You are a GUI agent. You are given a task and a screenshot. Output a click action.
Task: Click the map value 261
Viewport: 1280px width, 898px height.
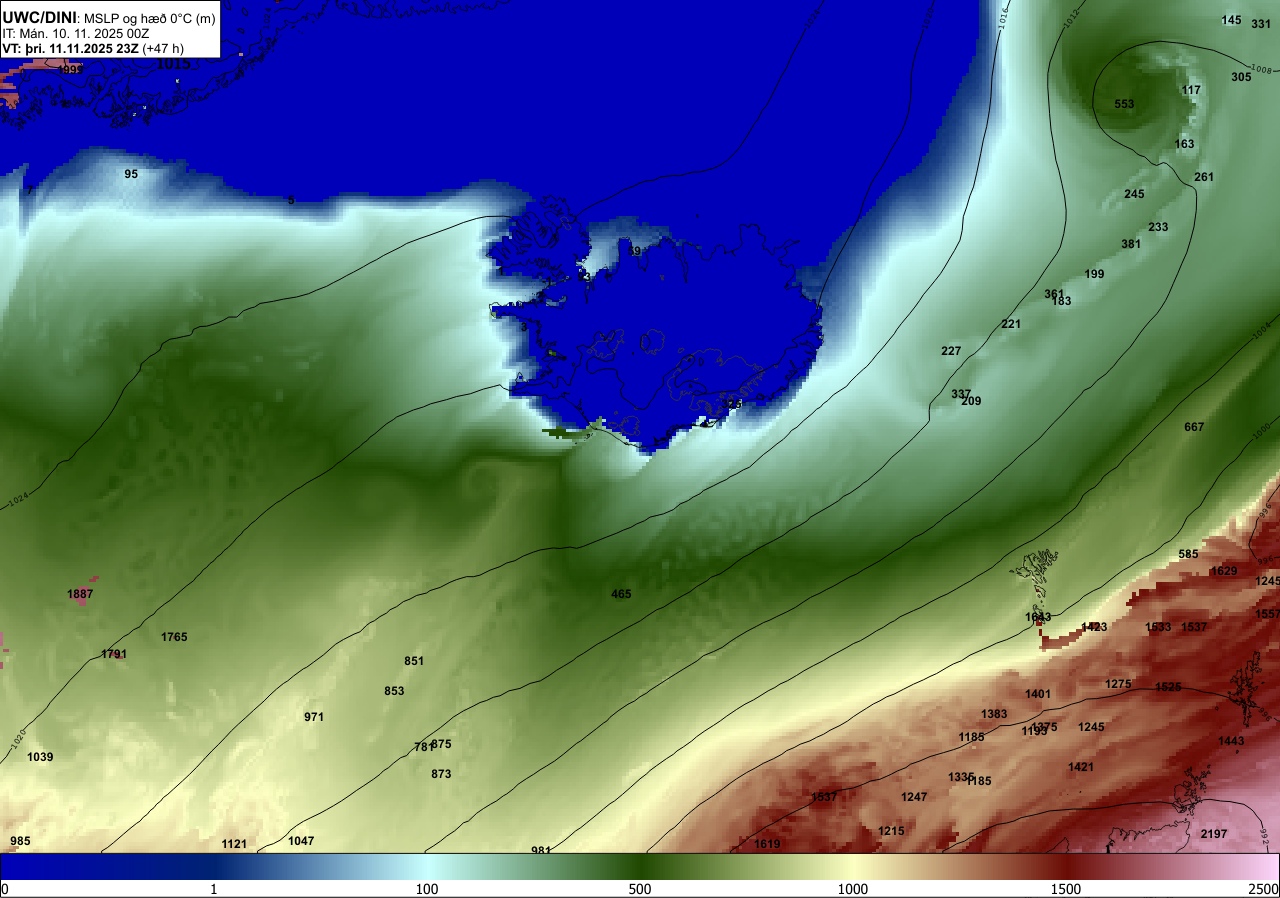[1204, 177]
